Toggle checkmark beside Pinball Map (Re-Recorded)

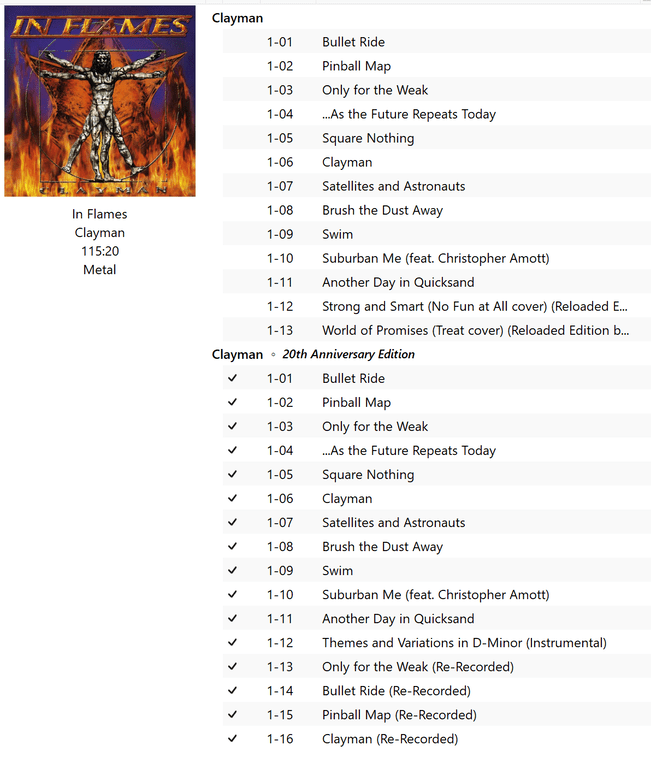point(233,715)
